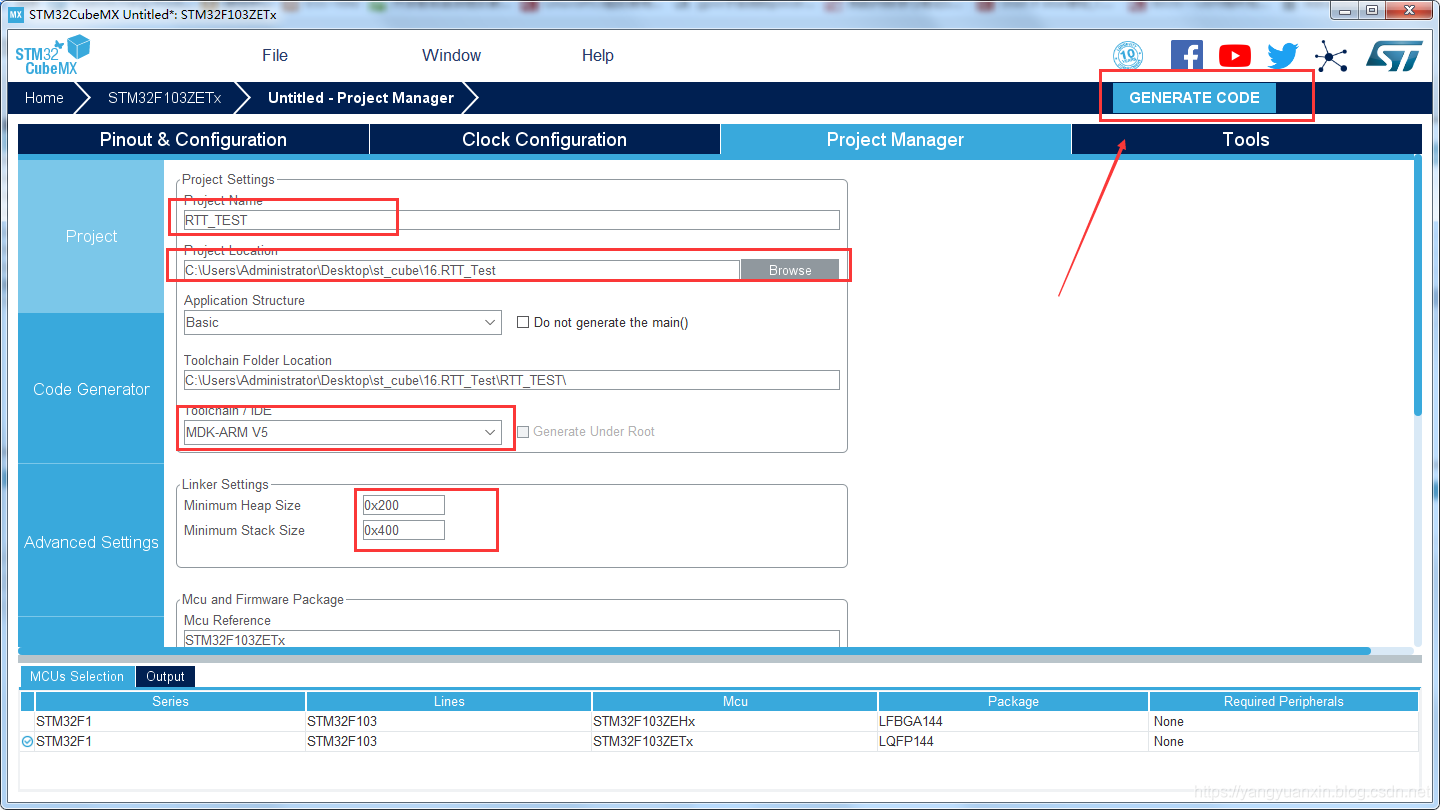This screenshot has width=1440, height=810.
Task: Switch to the Tools tab
Action: [1246, 139]
